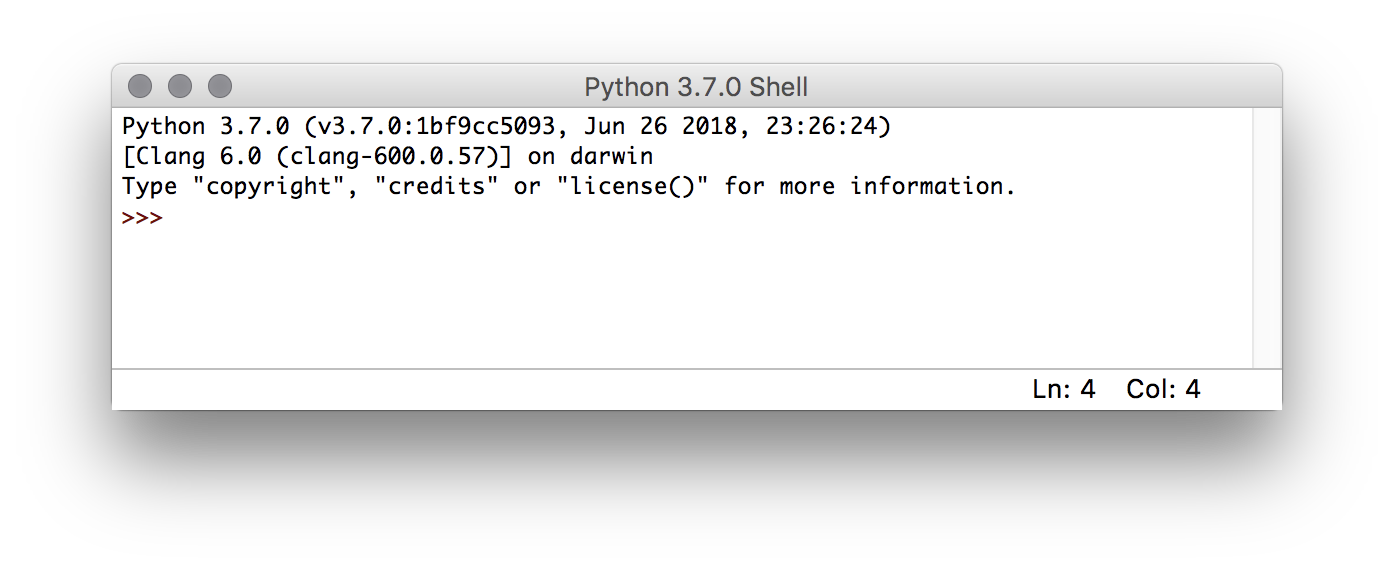Image resolution: width=1394 pixels, height=570 pixels.
Task: Click the minimize window button
Action: point(180,87)
